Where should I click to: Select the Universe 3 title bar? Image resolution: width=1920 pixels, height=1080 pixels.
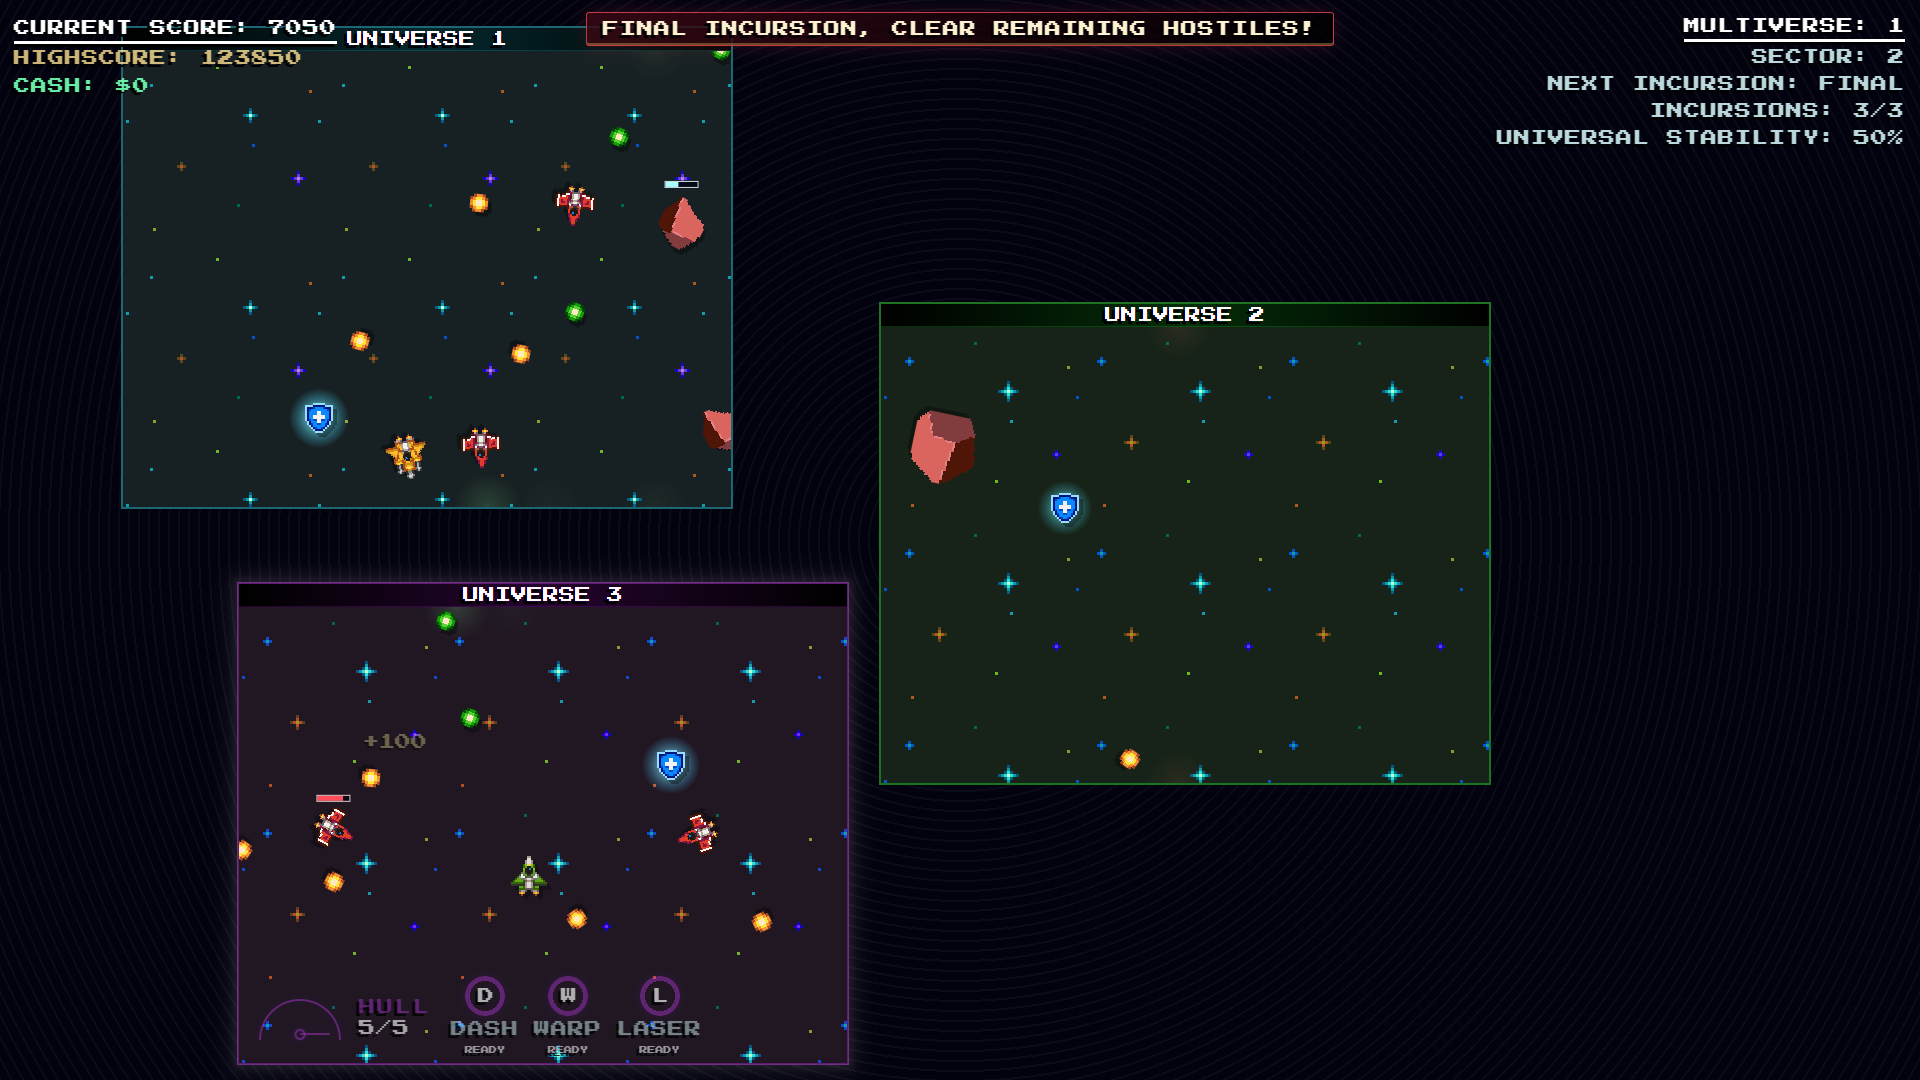[543, 594]
